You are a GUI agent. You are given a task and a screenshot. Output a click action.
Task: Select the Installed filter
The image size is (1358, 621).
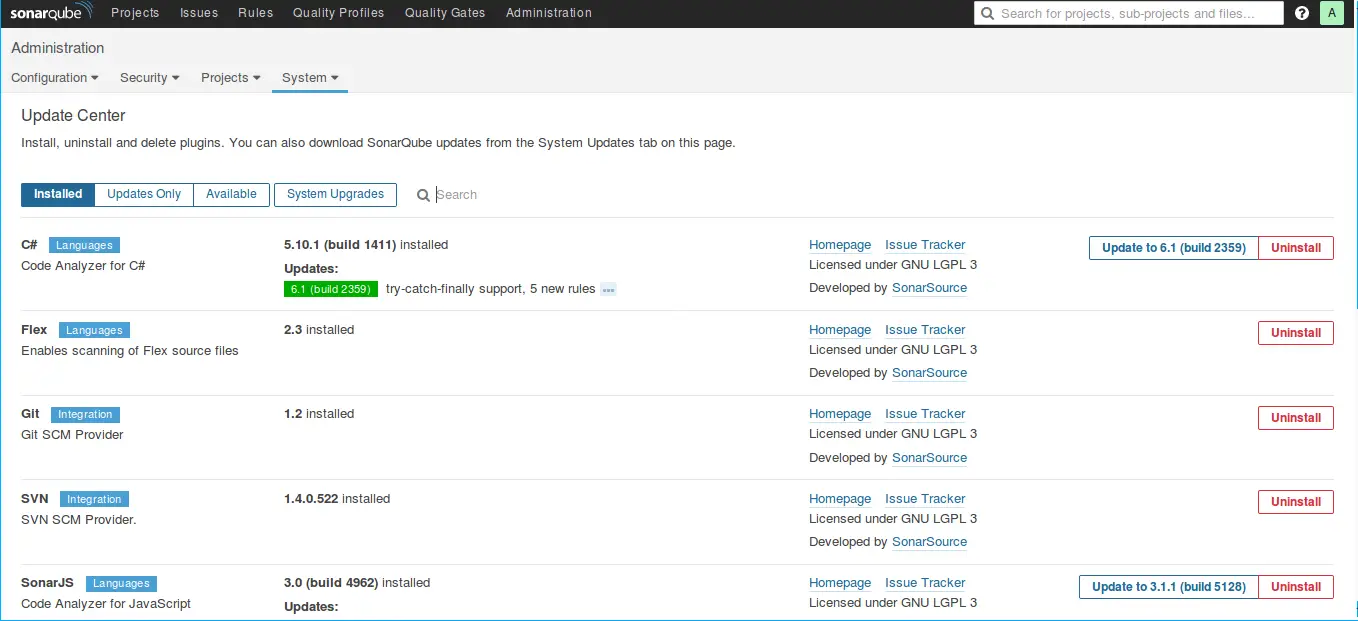(x=58, y=194)
